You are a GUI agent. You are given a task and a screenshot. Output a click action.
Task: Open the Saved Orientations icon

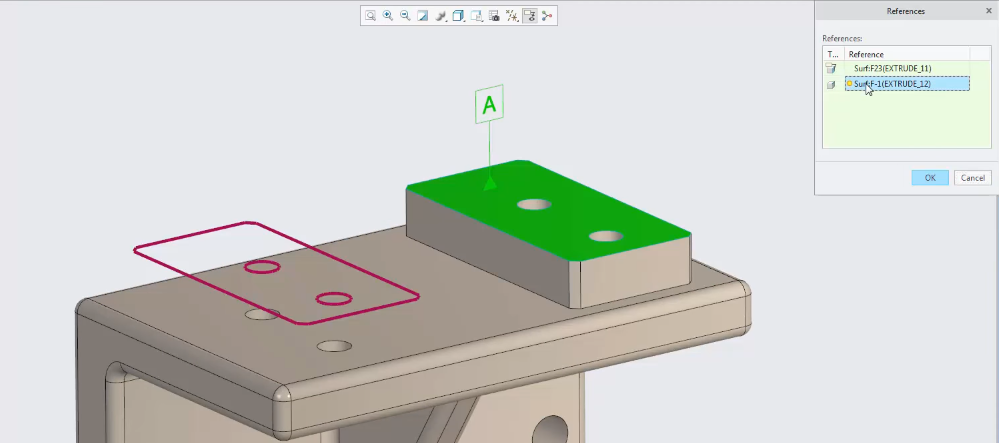pos(476,16)
